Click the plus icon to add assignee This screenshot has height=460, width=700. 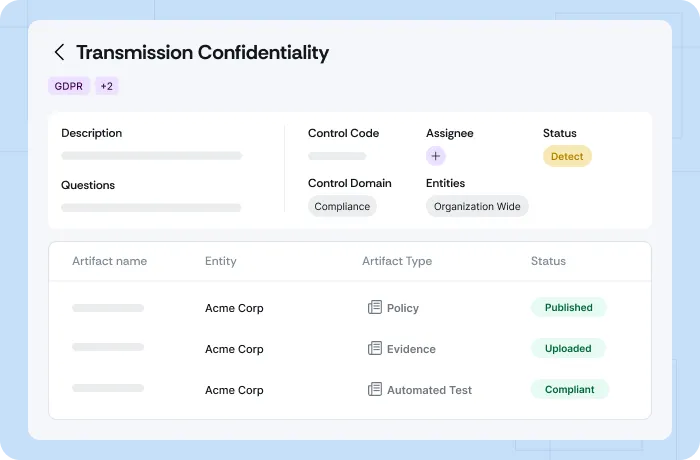pos(435,156)
